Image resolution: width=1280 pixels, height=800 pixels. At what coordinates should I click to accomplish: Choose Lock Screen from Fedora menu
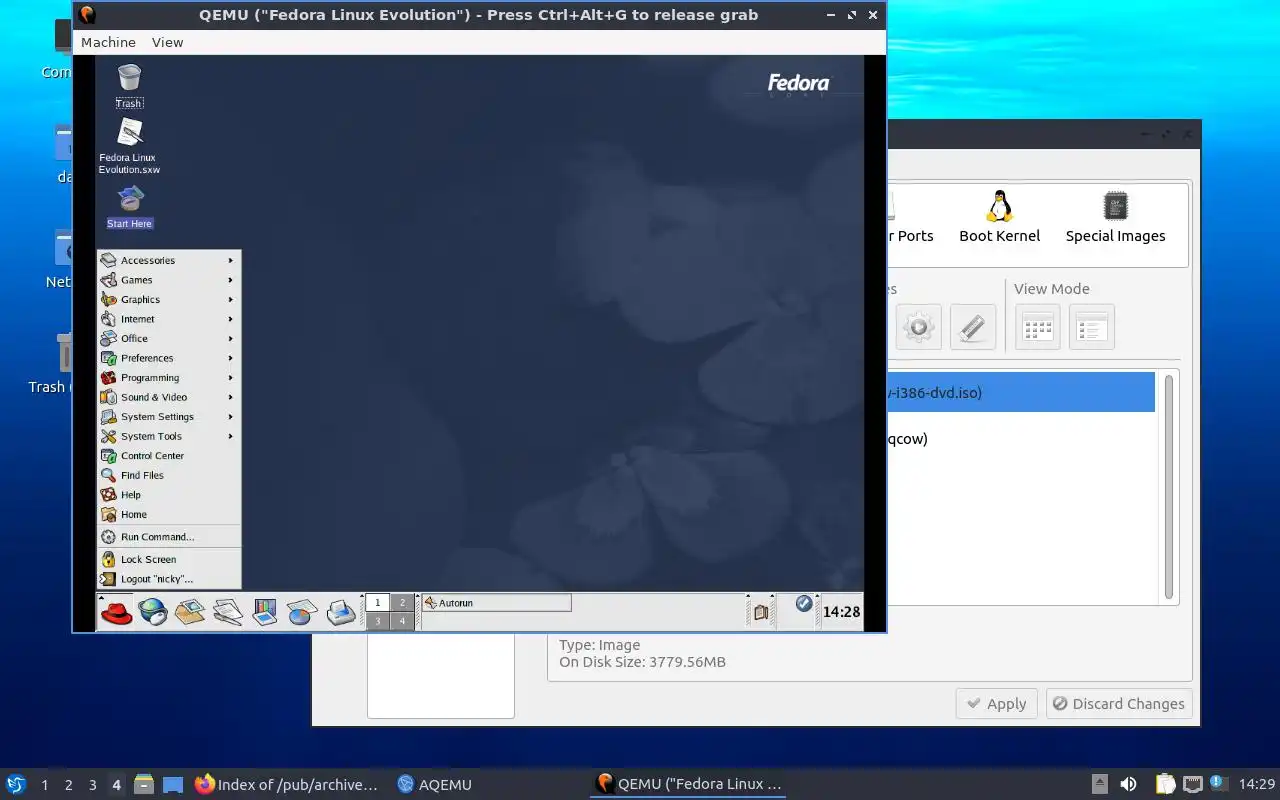pyautogui.click(x=168, y=559)
